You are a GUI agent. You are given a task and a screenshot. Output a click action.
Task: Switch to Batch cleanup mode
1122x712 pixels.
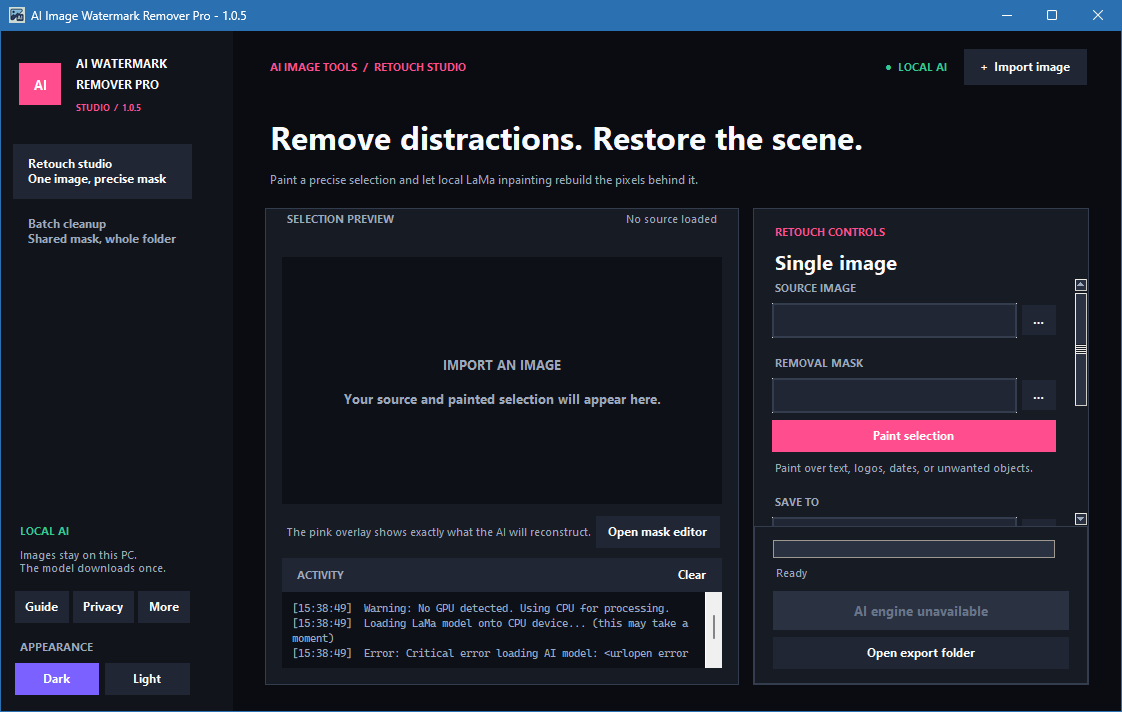click(102, 231)
